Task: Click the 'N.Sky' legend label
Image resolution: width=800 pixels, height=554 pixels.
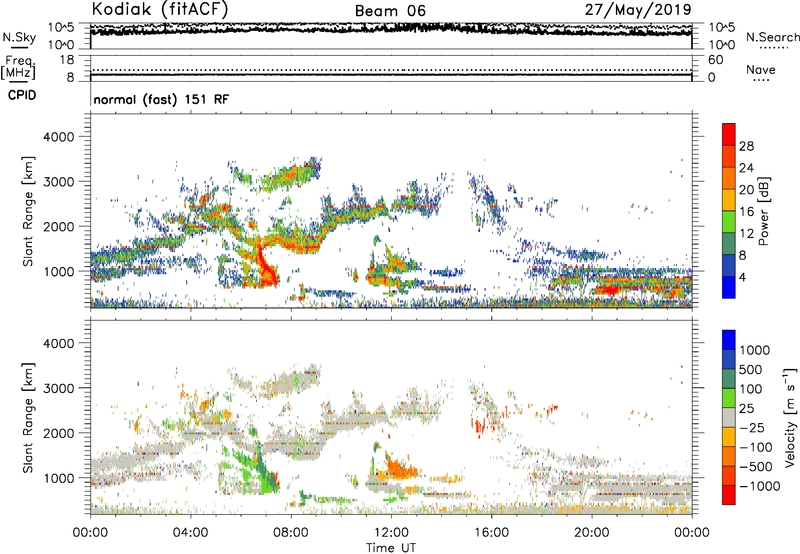Action: tap(19, 37)
